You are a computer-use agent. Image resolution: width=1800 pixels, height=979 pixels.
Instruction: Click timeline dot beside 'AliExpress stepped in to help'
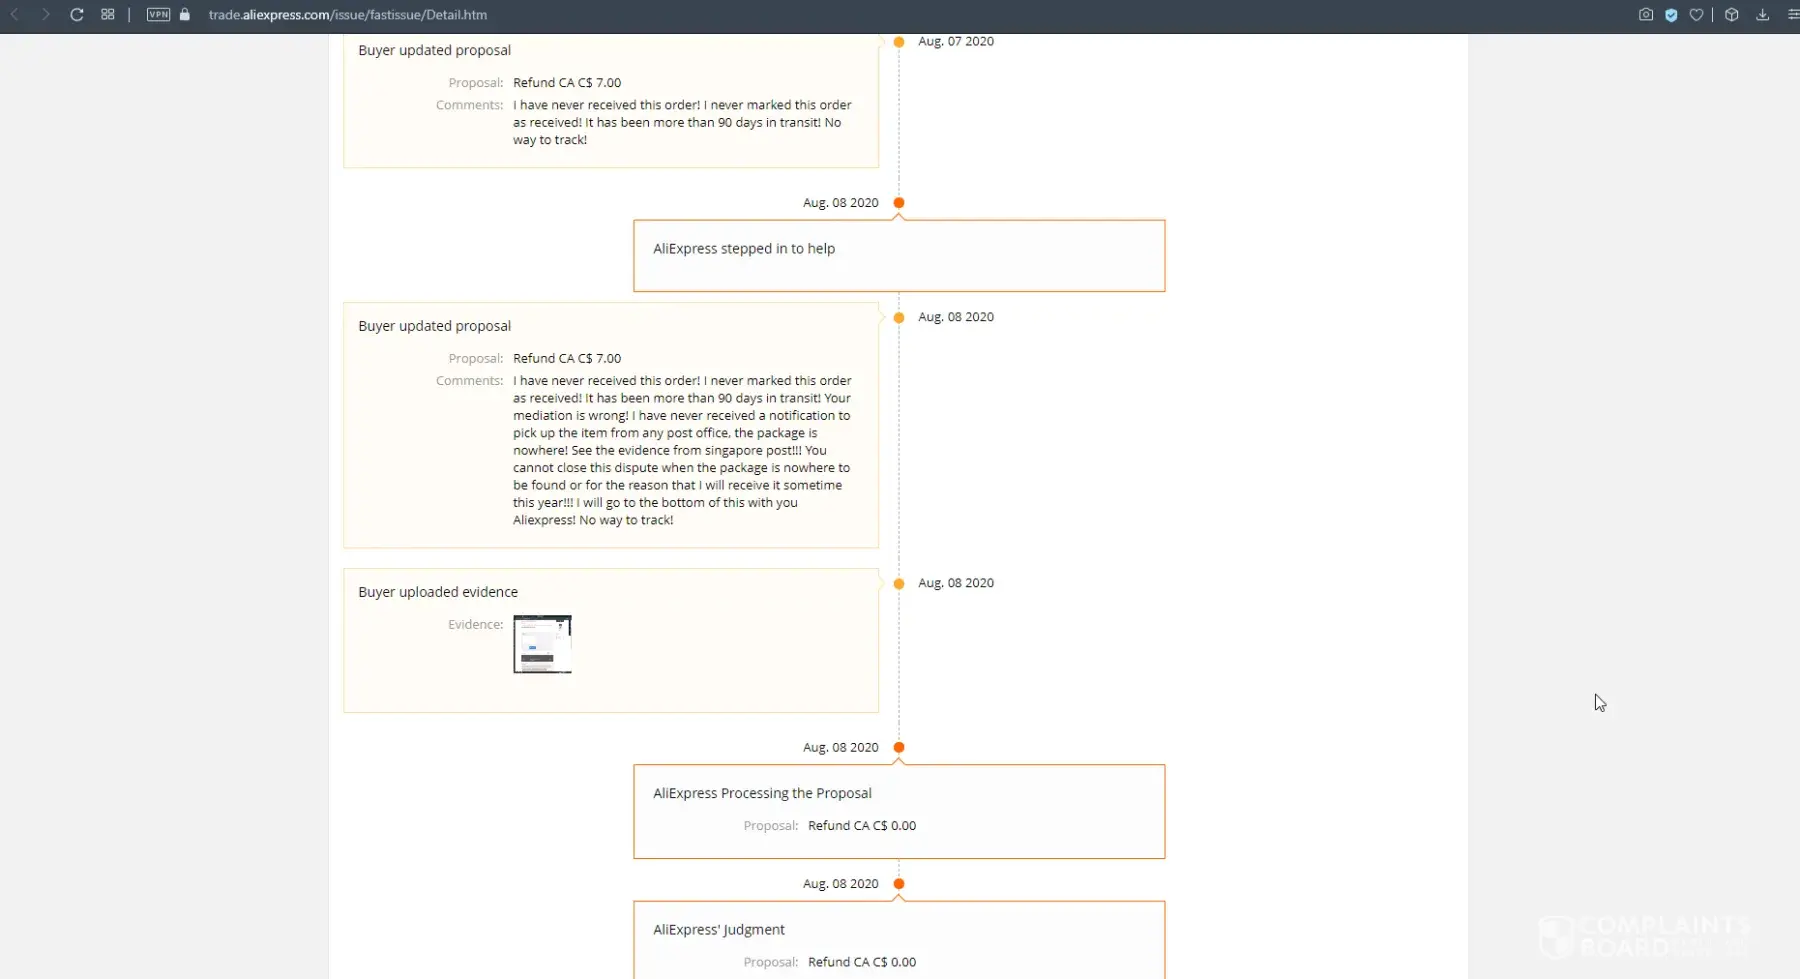click(x=899, y=203)
